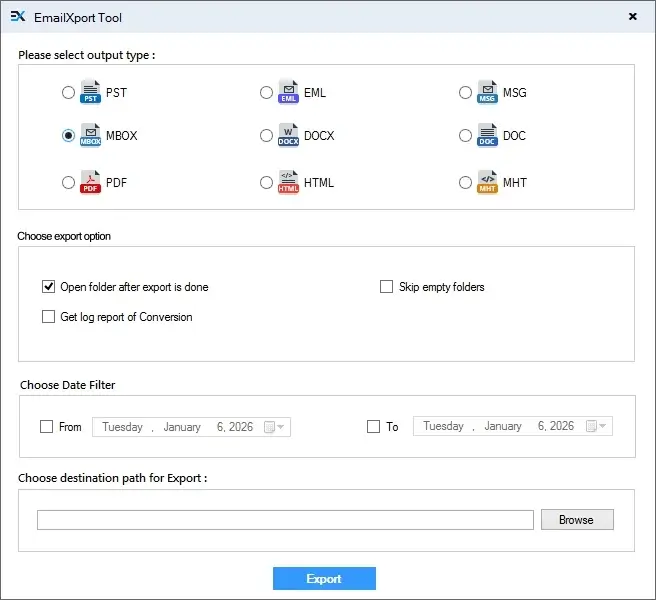This screenshot has height=600, width=656.
Task: Start conversion with the Export button
Action: coord(324,578)
